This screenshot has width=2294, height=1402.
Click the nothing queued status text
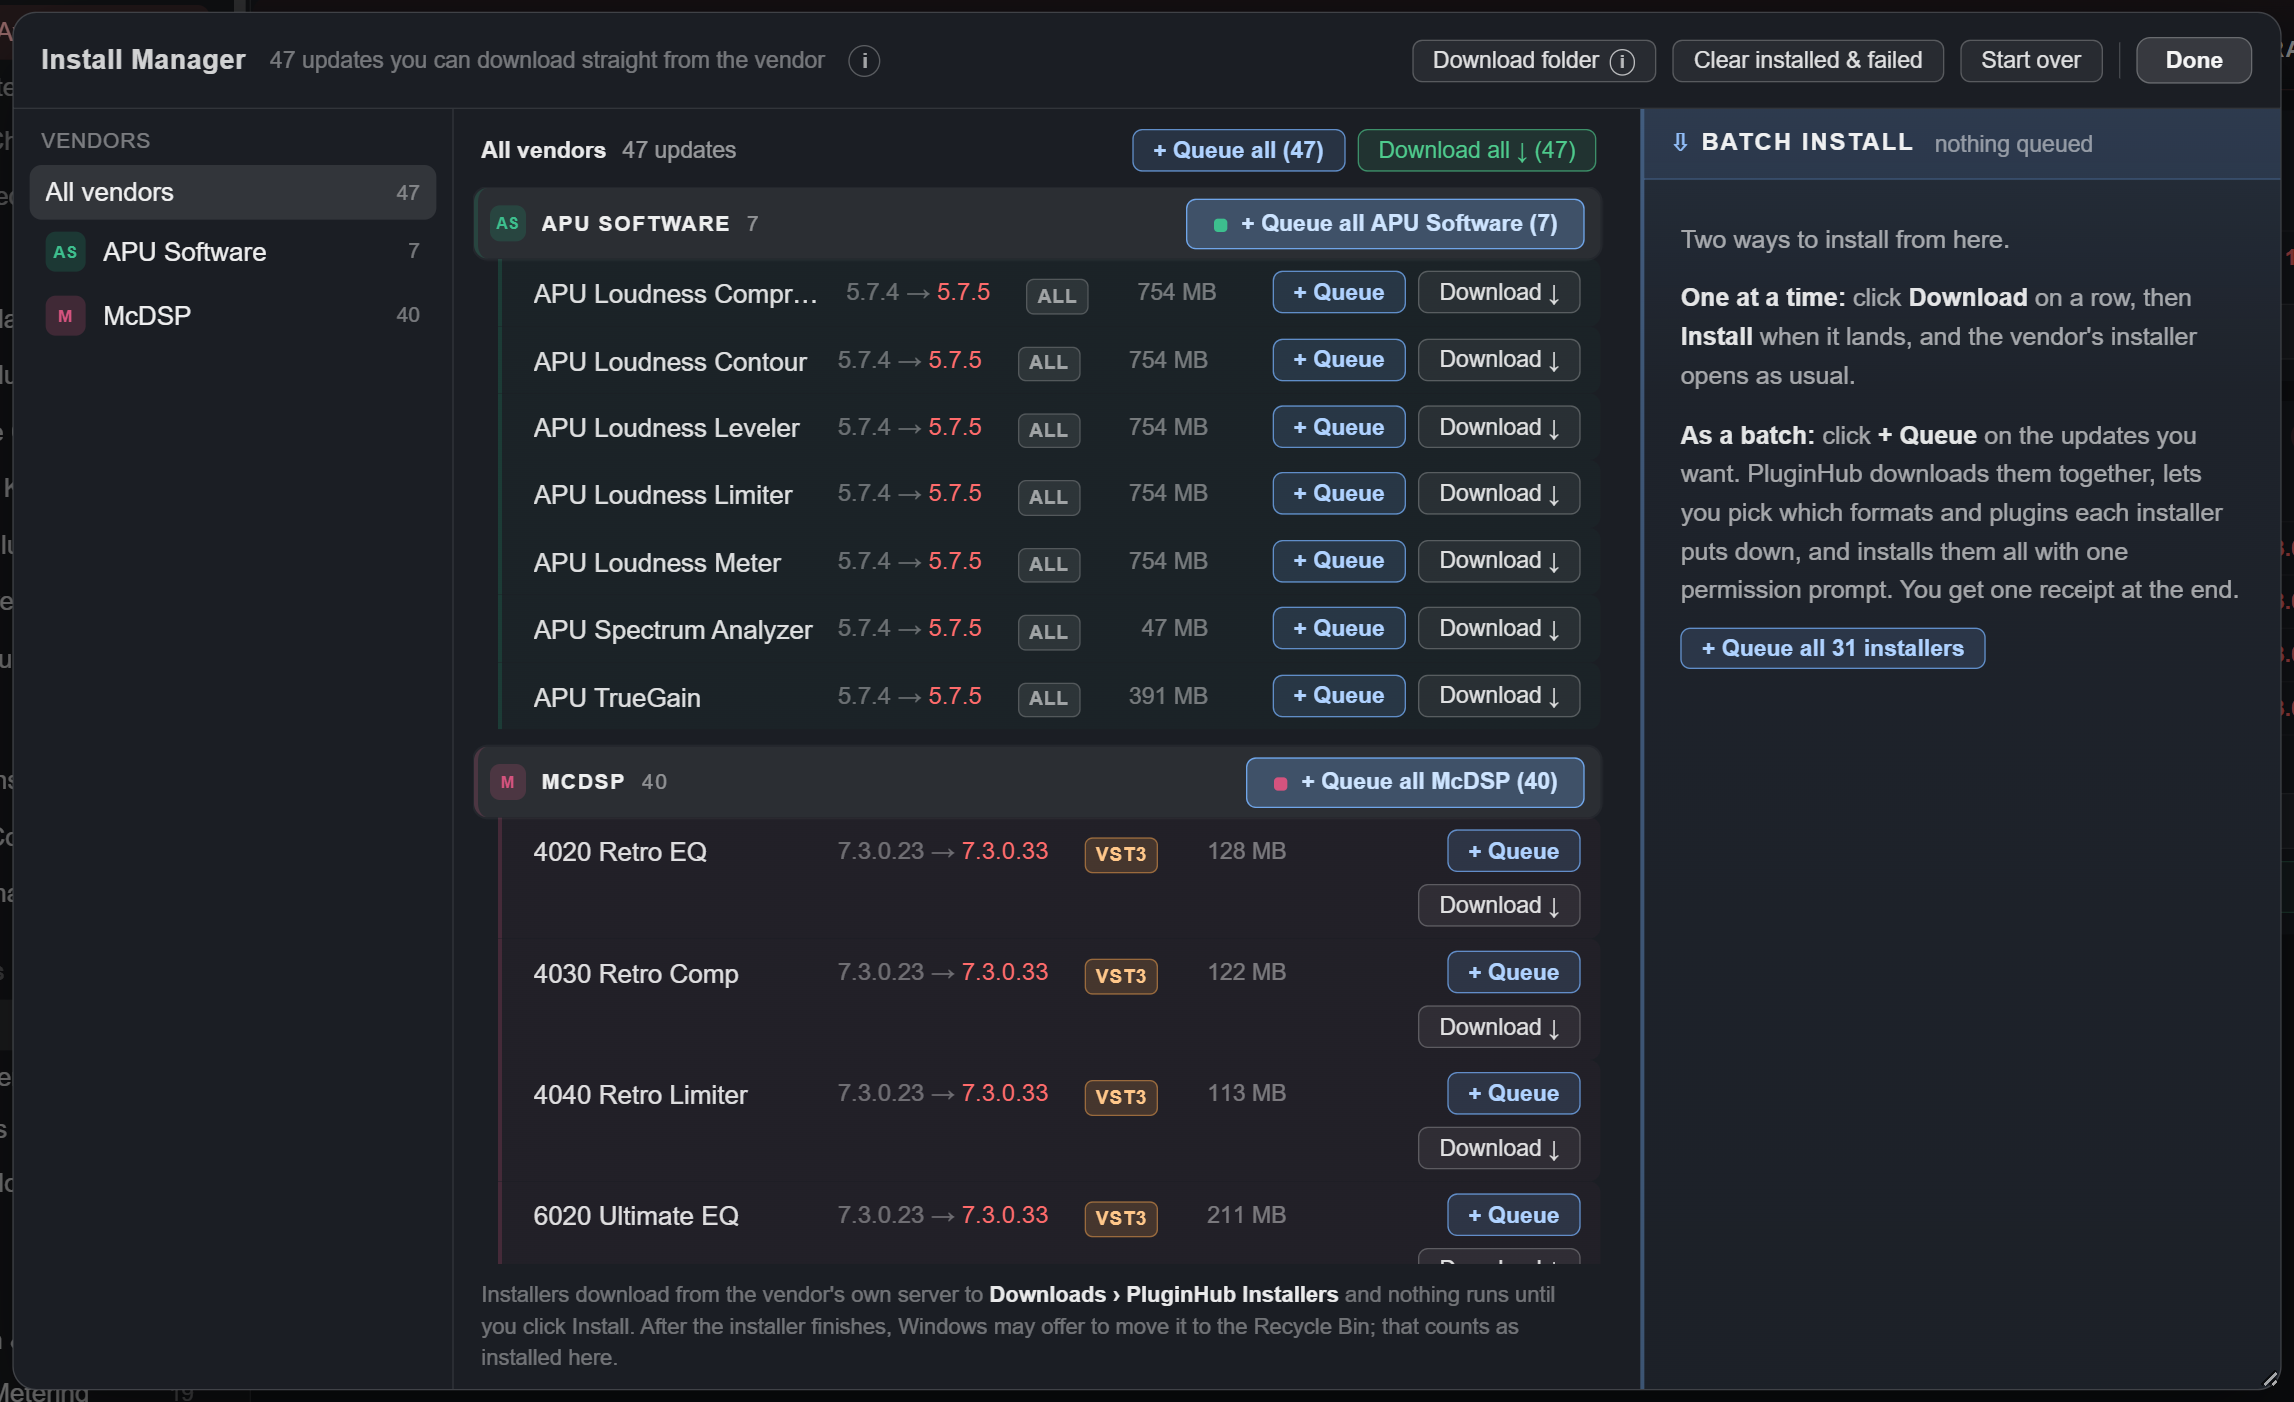point(2012,144)
